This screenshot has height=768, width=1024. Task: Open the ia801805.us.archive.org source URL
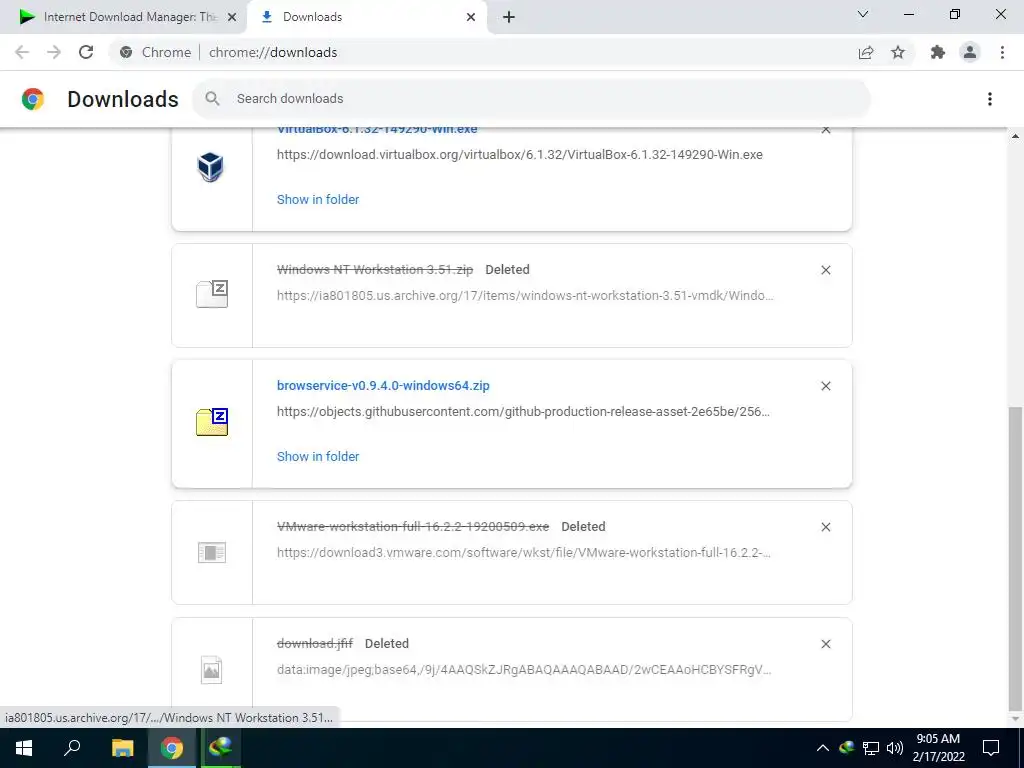(525, 296)
